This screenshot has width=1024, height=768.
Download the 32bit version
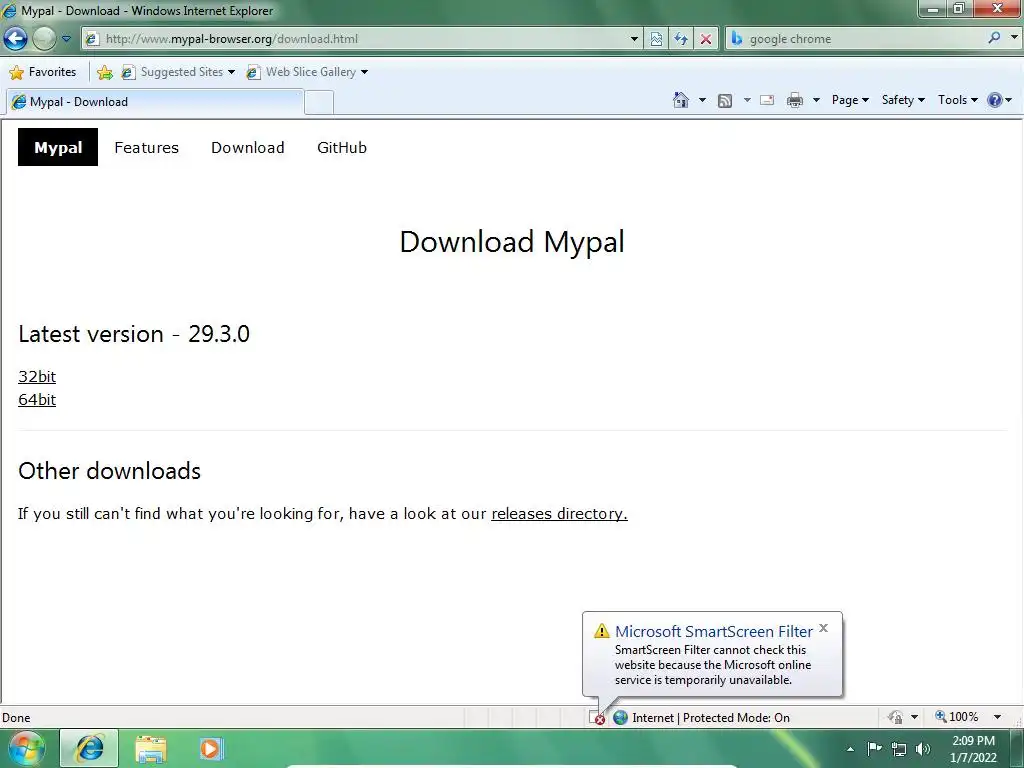coord(37,377)
